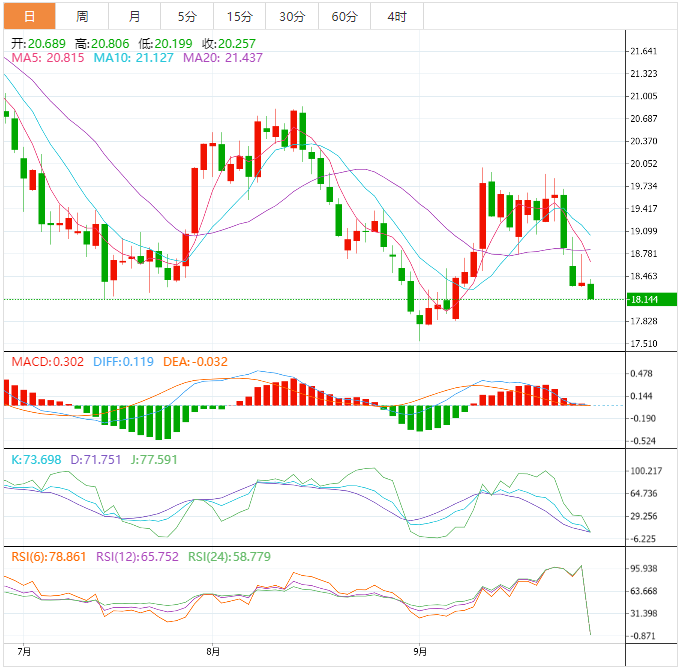Select the 日 daily chart tab

click(x=30, y=17)
